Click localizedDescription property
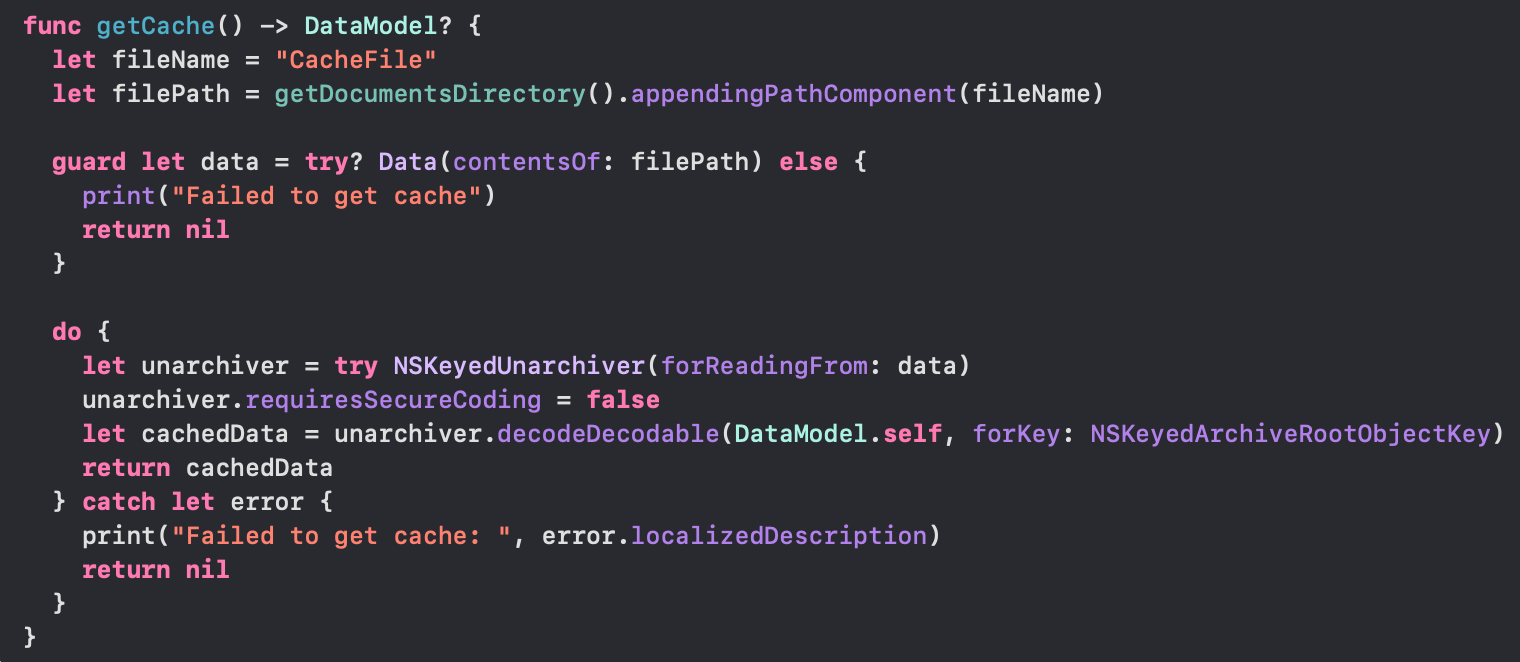 click(779, 536)
